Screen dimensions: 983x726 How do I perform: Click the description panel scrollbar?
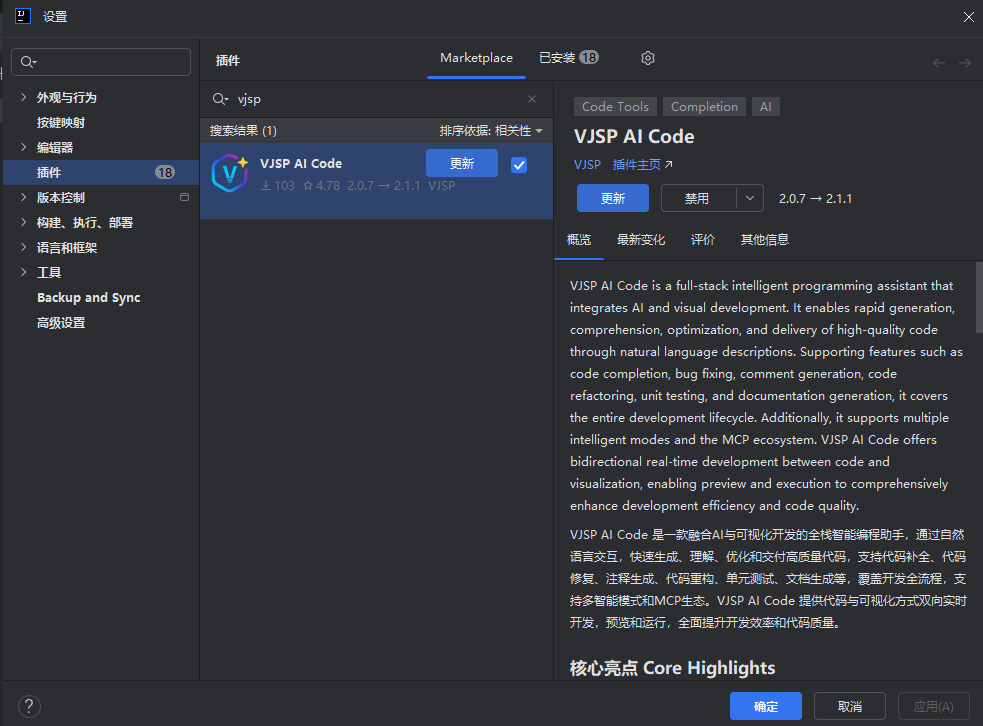click(978, 300)
